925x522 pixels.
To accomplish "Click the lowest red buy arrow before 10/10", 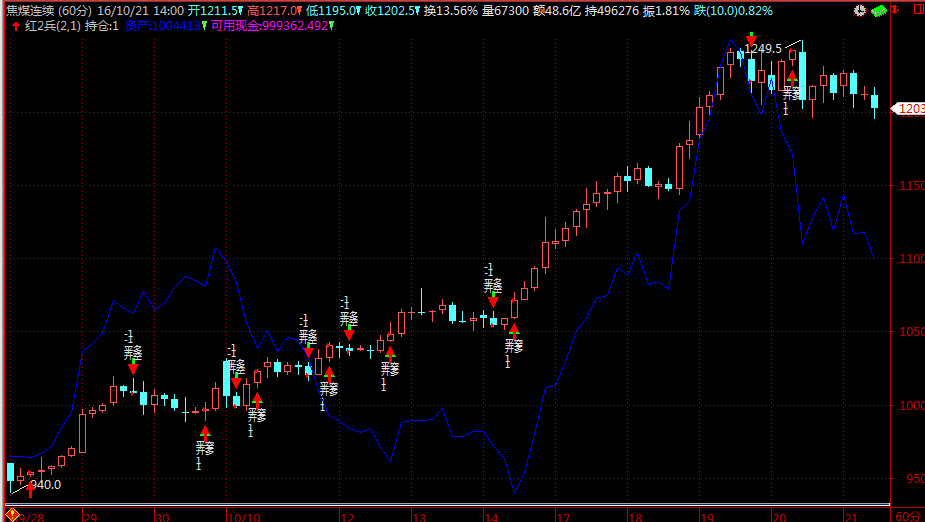I will click(205, 432).
